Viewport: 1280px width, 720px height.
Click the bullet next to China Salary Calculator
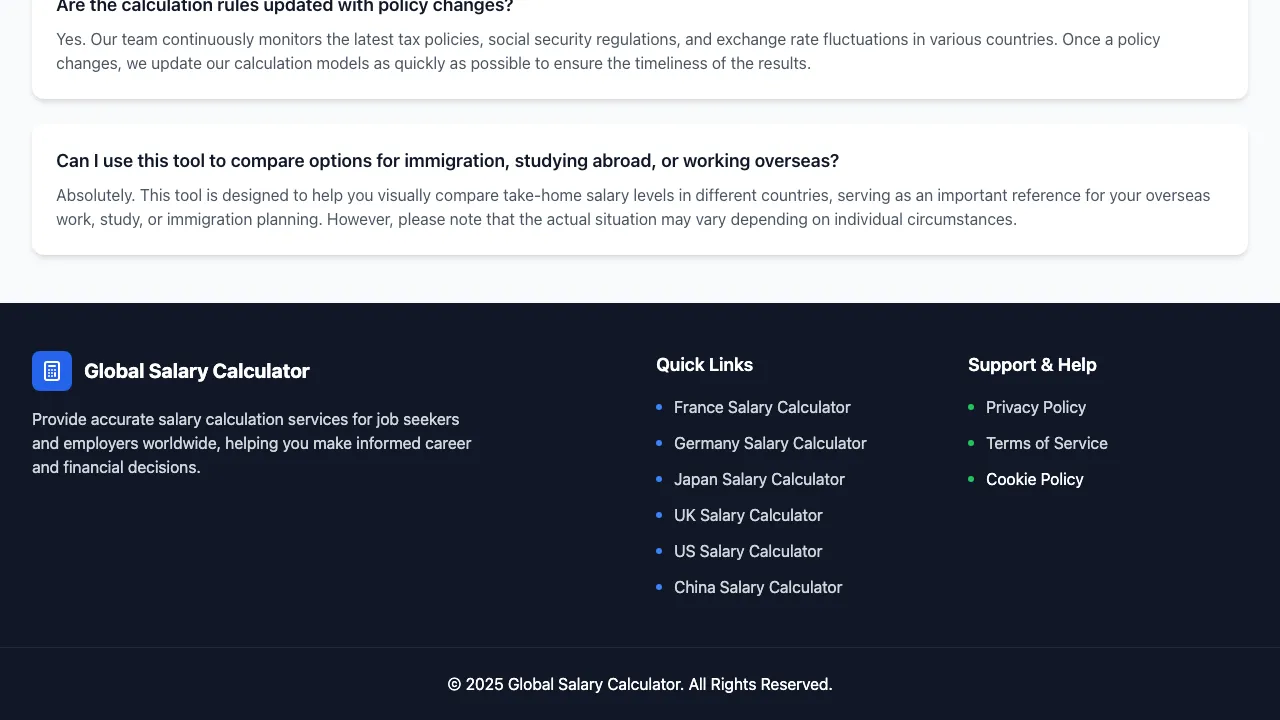coord(659,587)
